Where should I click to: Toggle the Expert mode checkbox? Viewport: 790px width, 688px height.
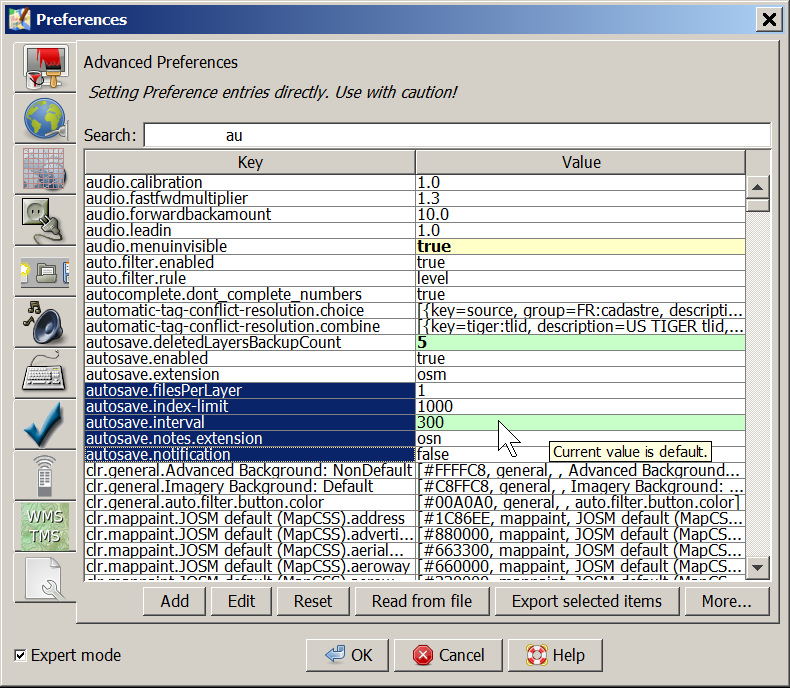[x=21, y=656]
